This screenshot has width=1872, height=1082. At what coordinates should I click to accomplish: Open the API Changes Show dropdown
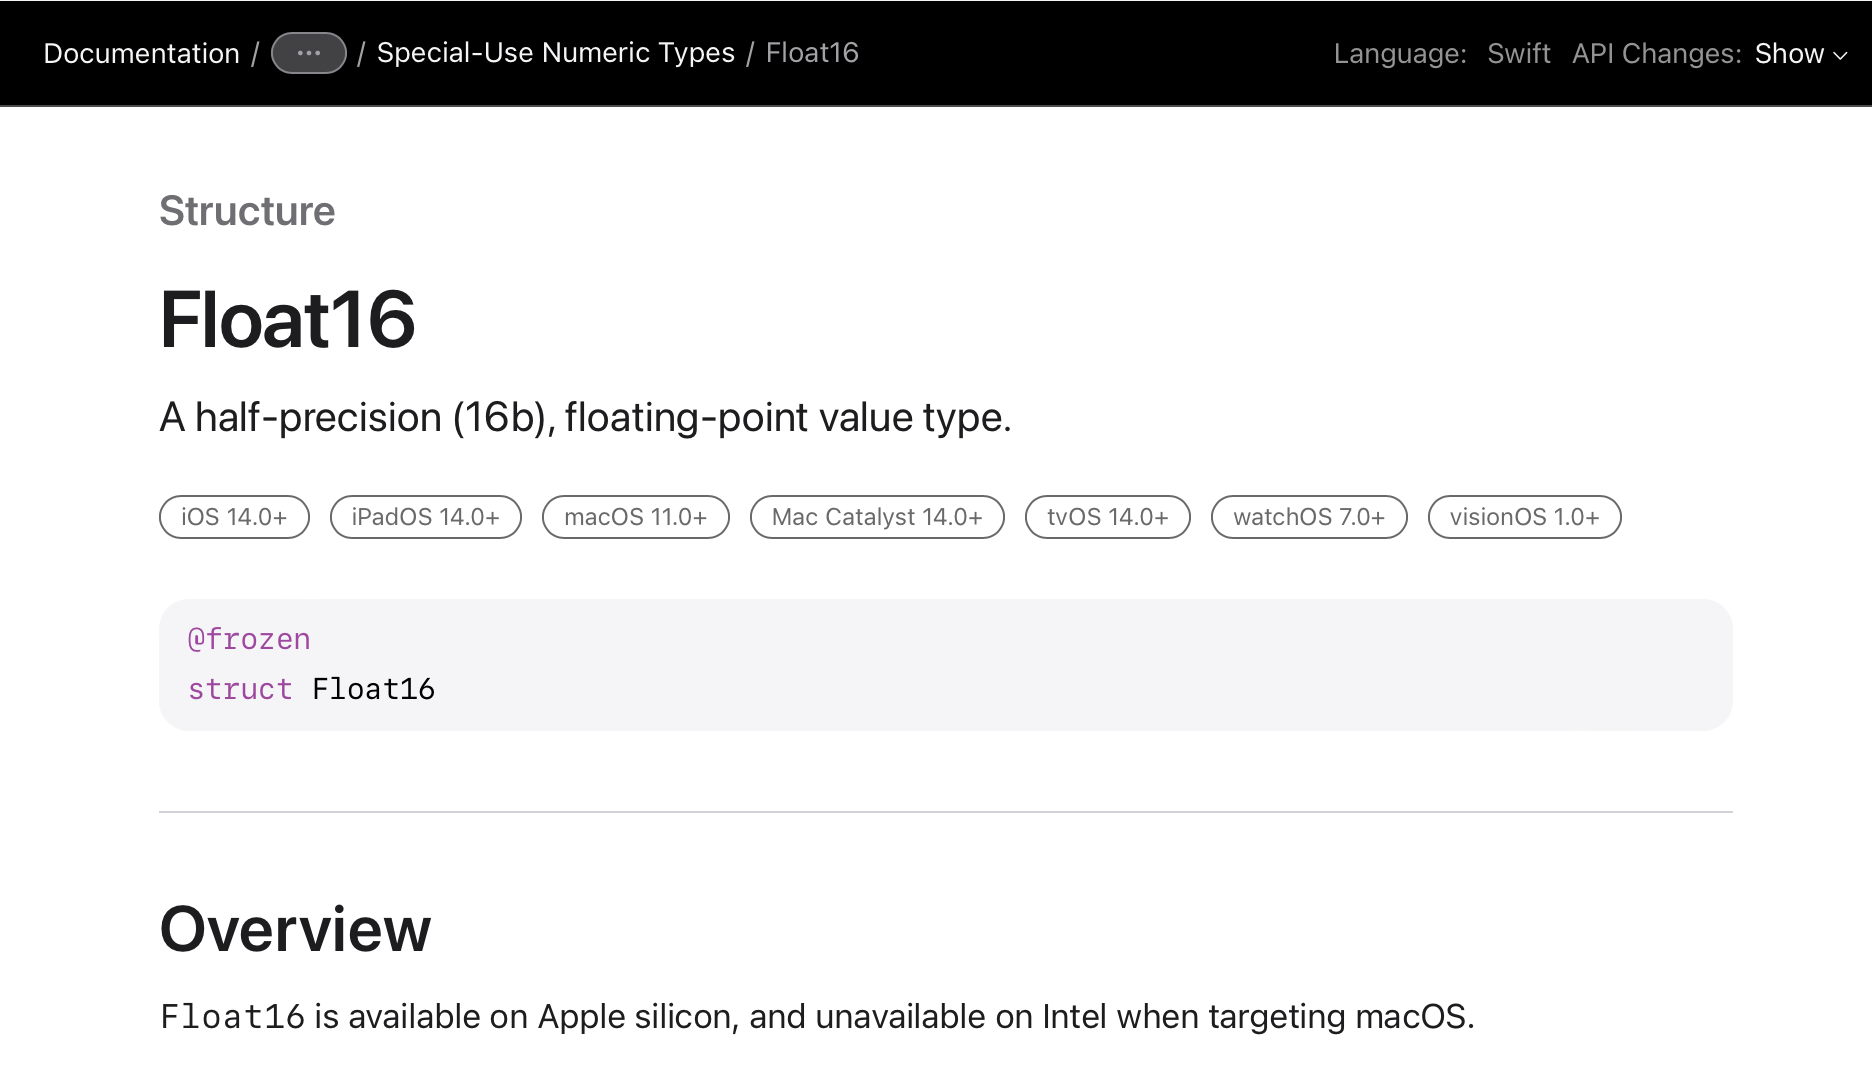pos(1789,53)
